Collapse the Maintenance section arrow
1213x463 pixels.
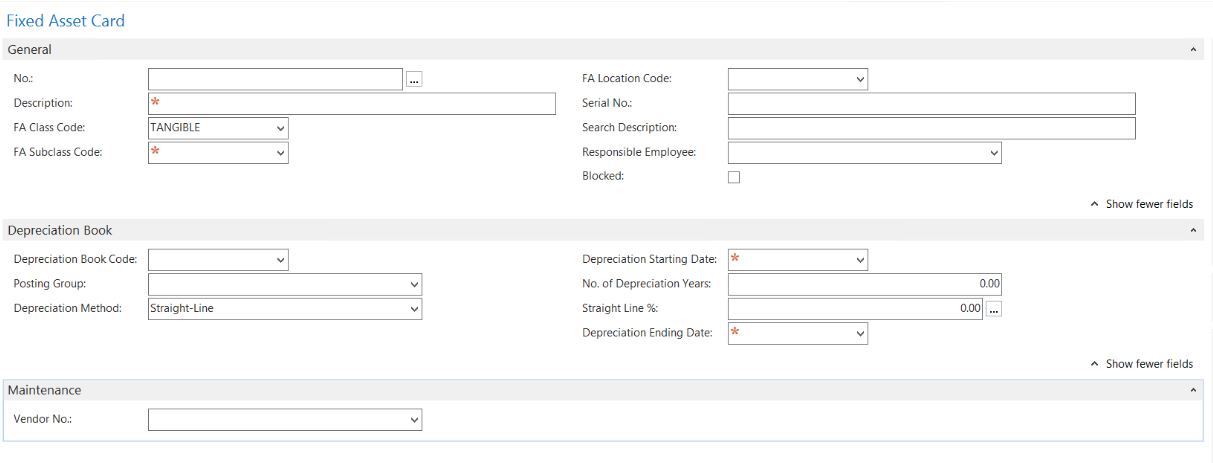1192,390
